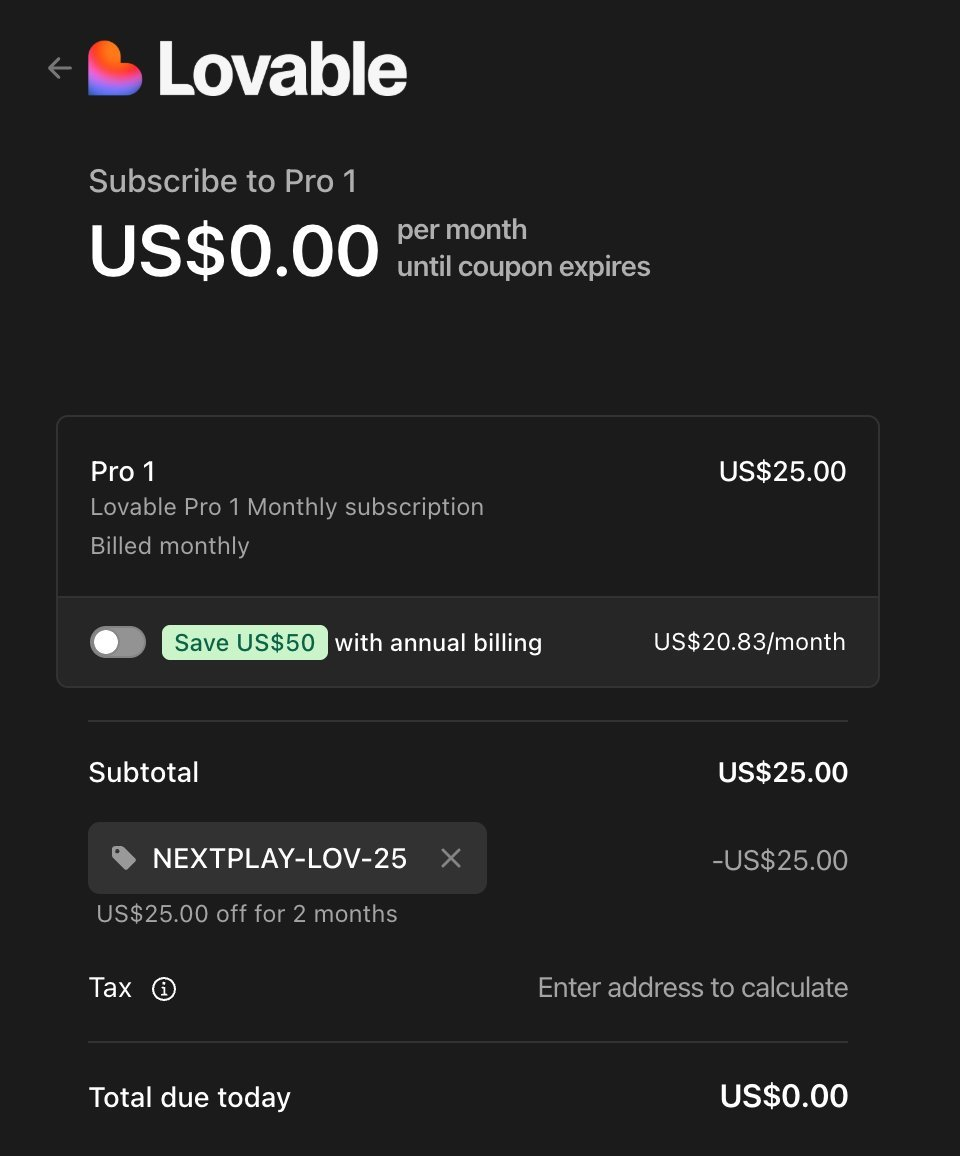This screenshot has height=1156, width=960.
Task: Click the back arrow next to Lovable logo
Action: click(60, 68)
